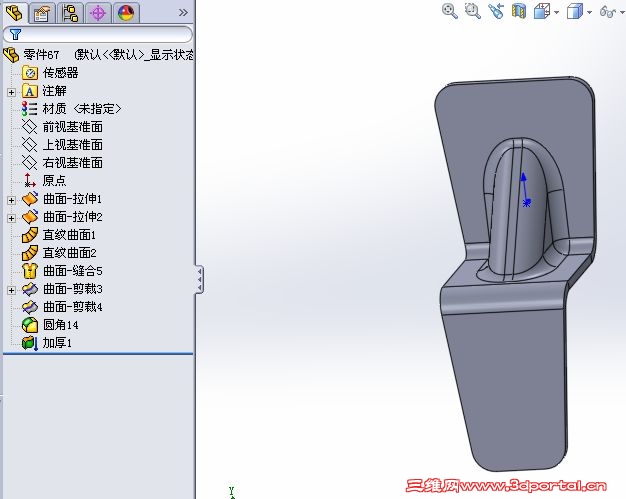Click the 曲面-剪裁3 trim icon
626x499 pixels.
pyautogui.click(x=30, y=289)
